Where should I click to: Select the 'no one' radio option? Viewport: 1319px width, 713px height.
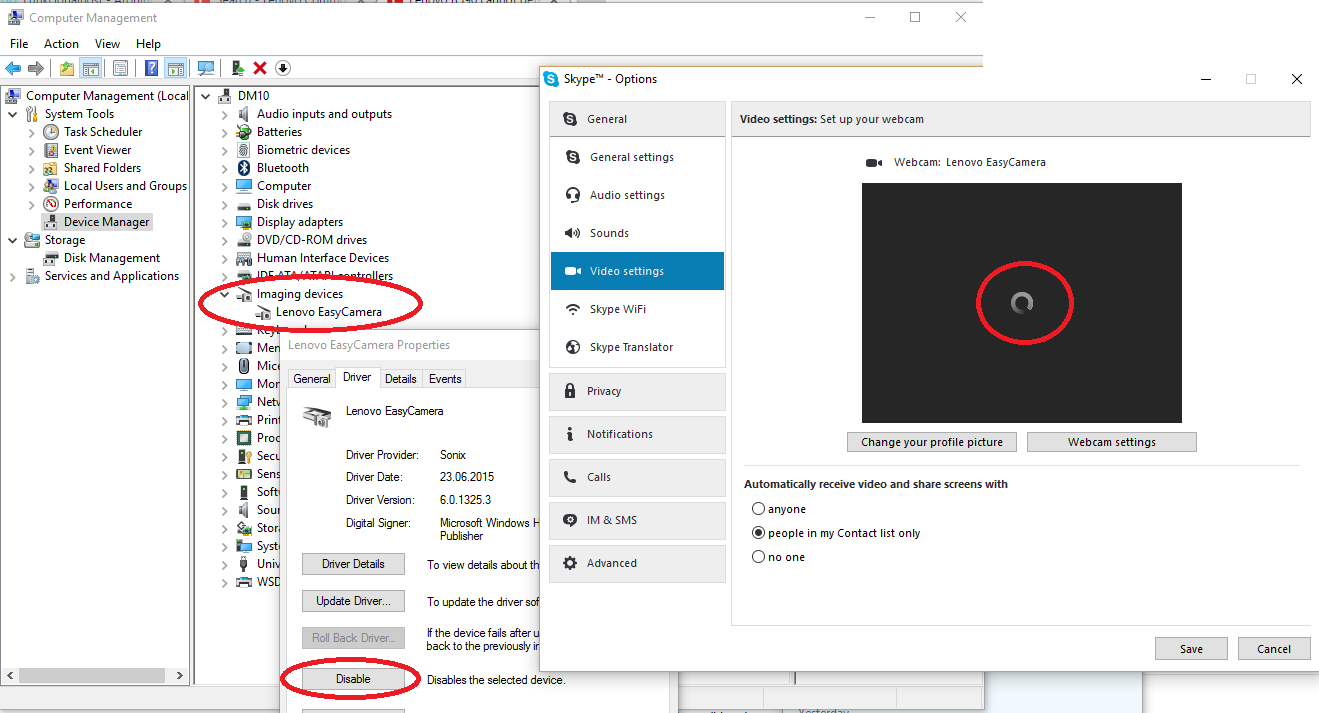tap(758, 557)
